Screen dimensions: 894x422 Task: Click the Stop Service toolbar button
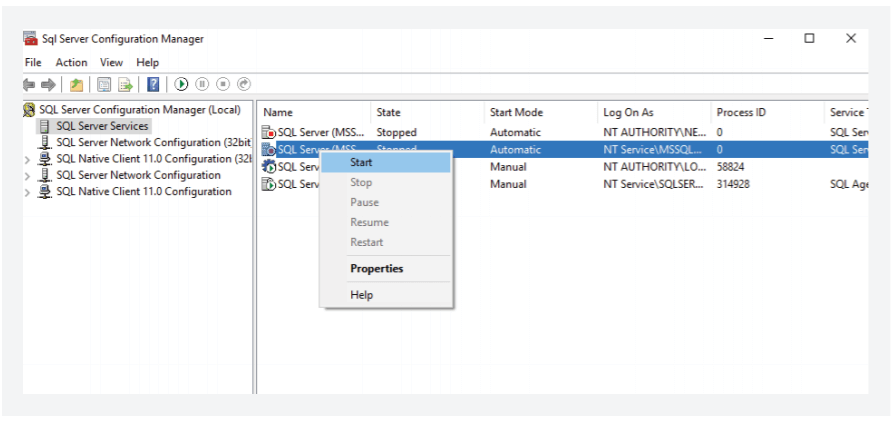click(x=223, y=84)
